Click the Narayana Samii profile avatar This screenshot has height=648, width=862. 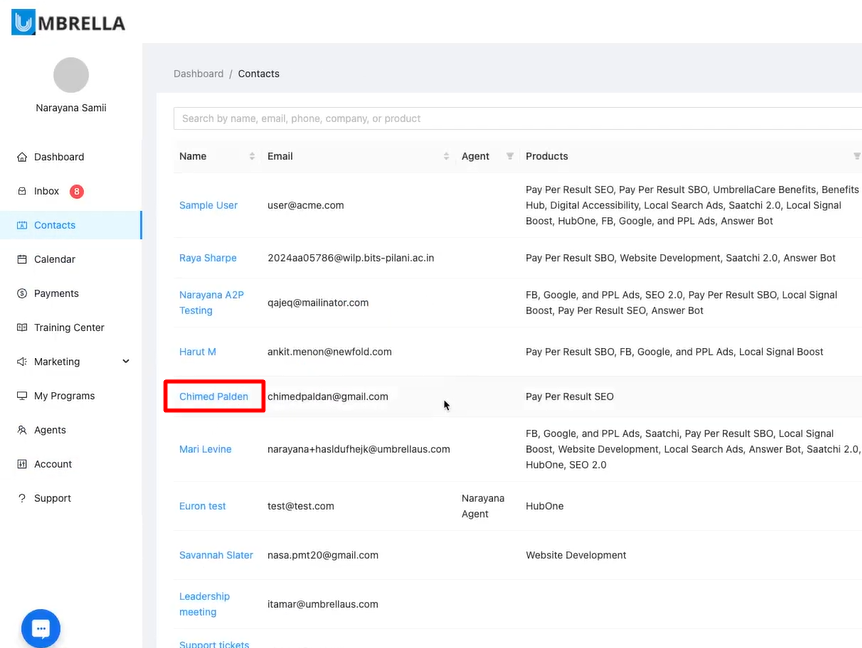click(x=71, y=75)
